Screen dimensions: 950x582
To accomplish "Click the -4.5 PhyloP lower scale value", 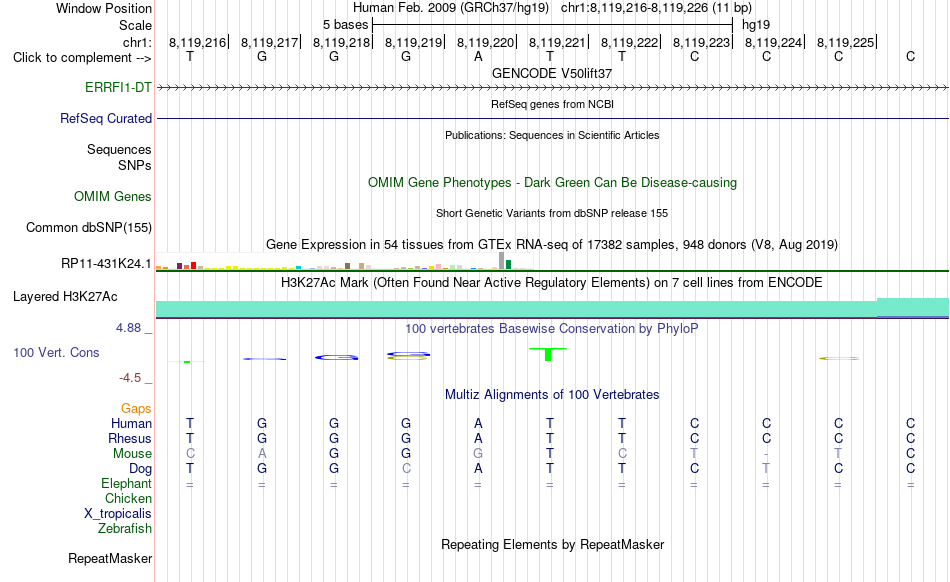I will click(130, 378).
